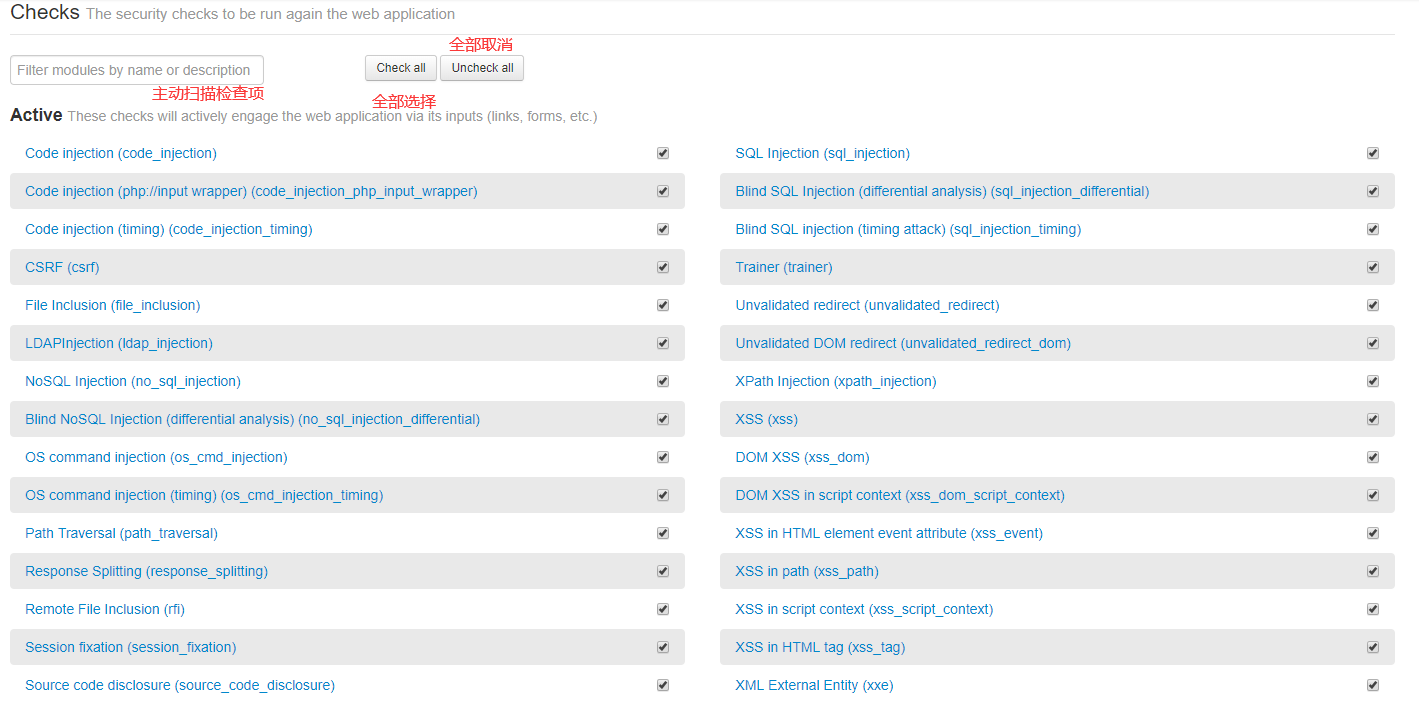Screen dimensions: 1419x723
Task: Open the XPath Injection (xpath_injection) link
Action: [x=835, y=381]
